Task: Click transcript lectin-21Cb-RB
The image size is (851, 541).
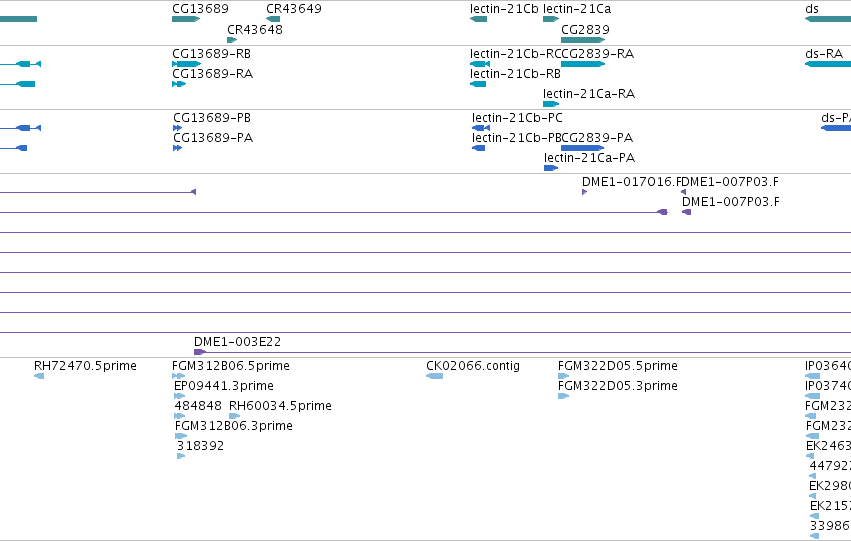Action: pyautogui.click(x=478, y=84)
